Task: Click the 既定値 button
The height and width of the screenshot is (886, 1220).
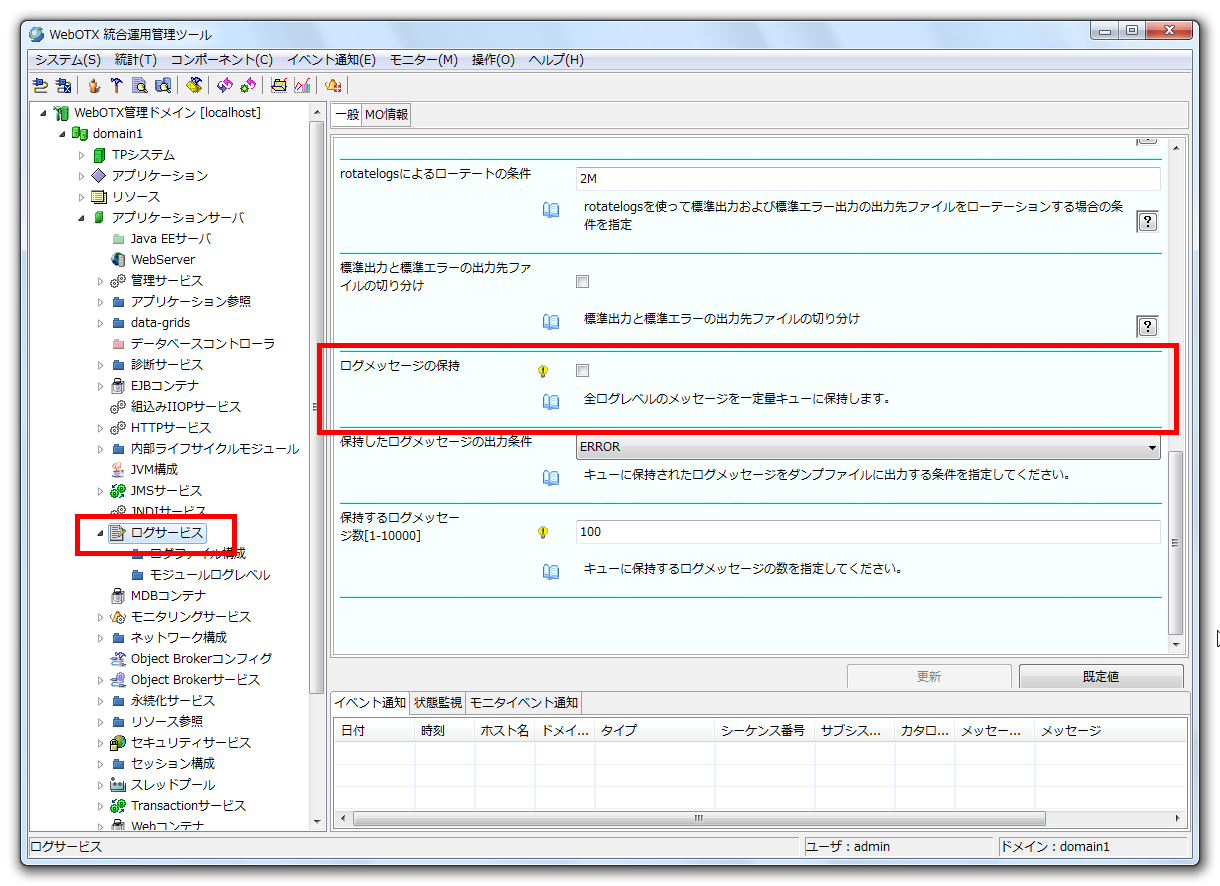Action: (x=1100, y=676)
